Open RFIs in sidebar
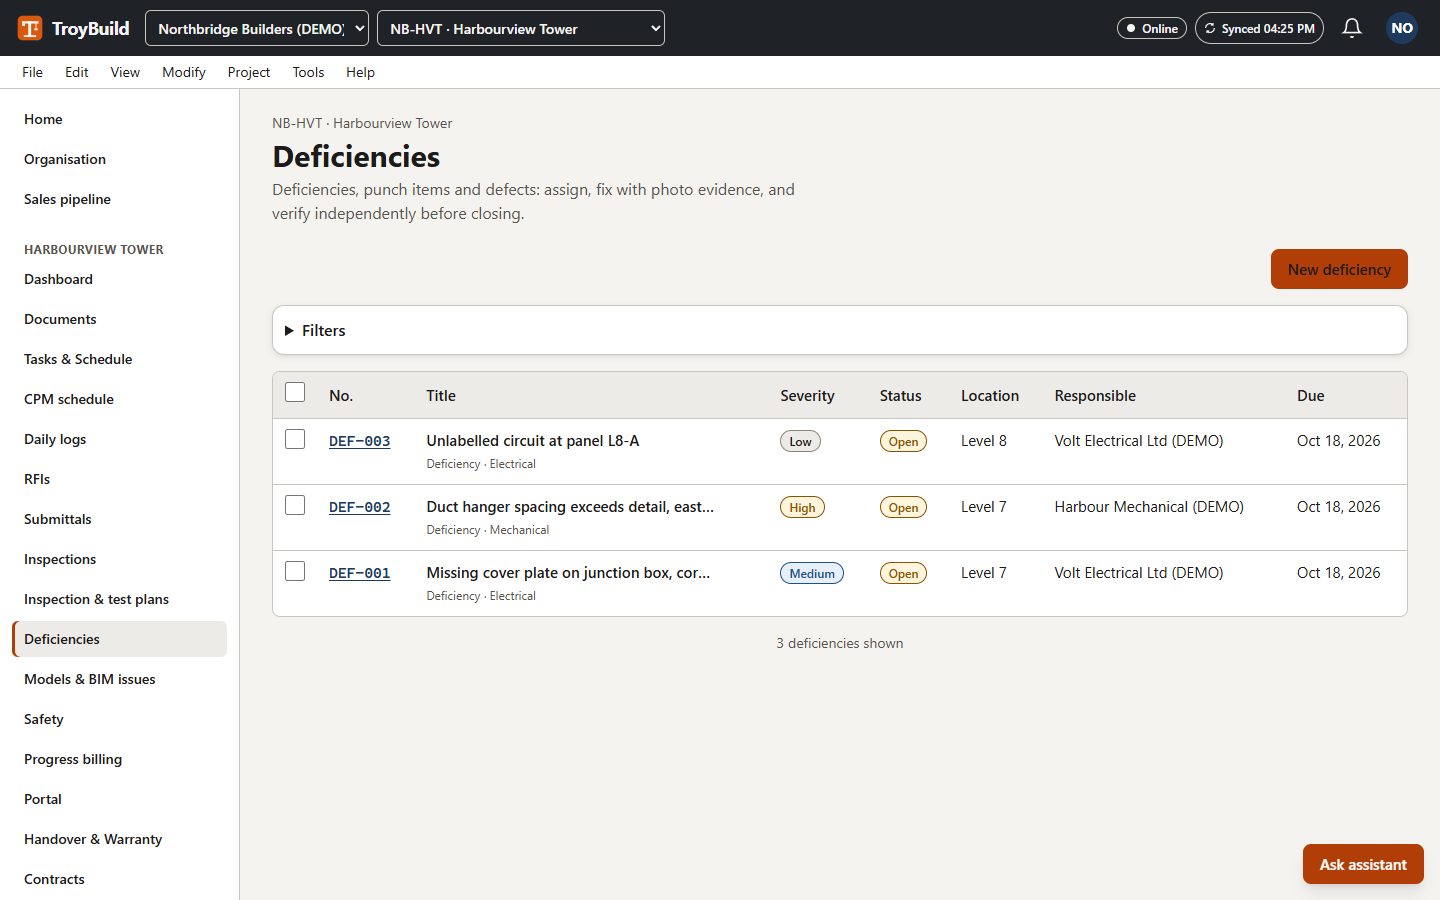Screen dimensions: 1440x900 [x=120, y=479]
